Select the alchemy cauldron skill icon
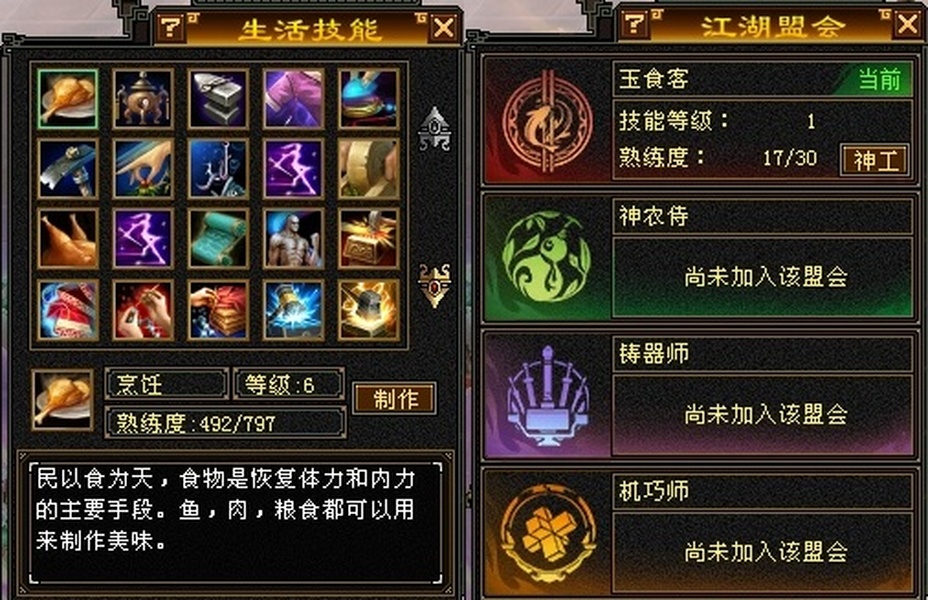The width and height of the screenshot is (928, 600). 143,99
